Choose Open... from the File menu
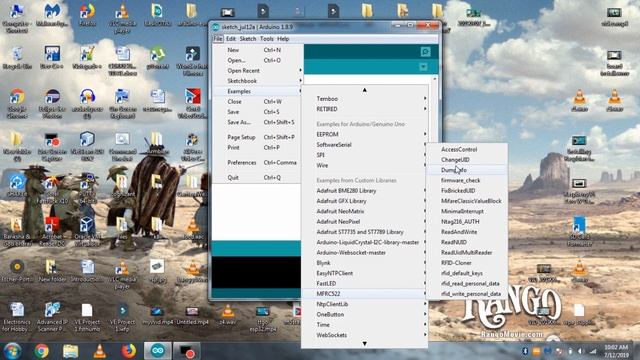The width and height of the screenshot is (640, 360). click(258, 60)
